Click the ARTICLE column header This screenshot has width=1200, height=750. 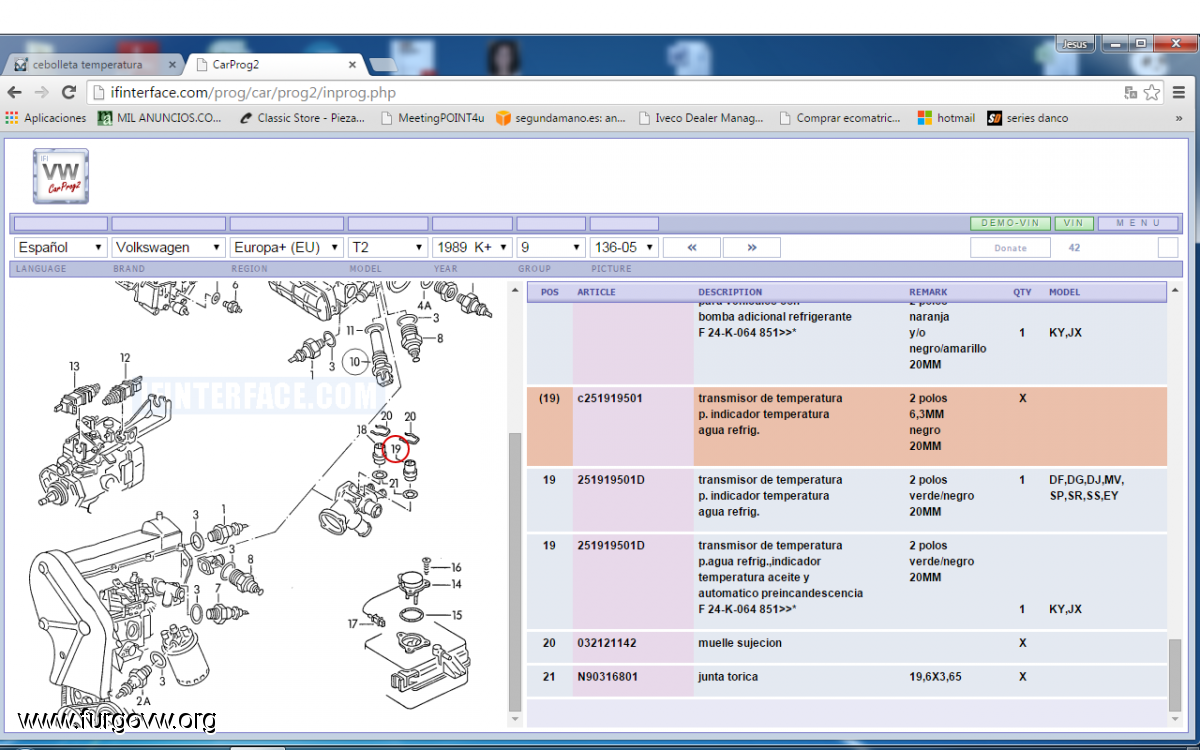[x=596, y=292]
